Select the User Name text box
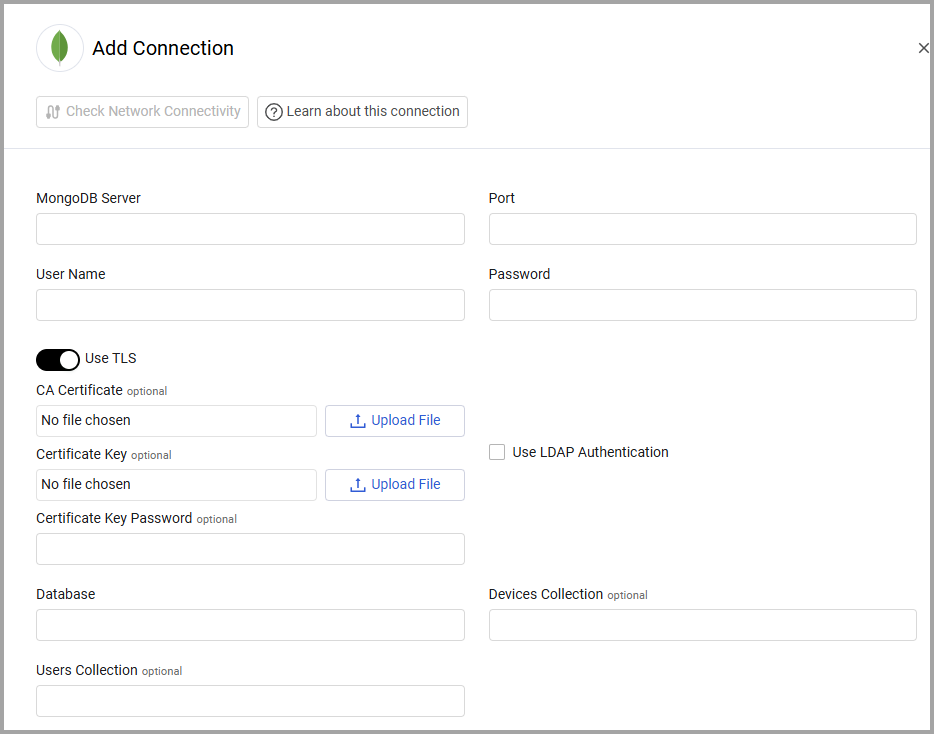This screenshot has height=734, width=934. tap(250, 305)
